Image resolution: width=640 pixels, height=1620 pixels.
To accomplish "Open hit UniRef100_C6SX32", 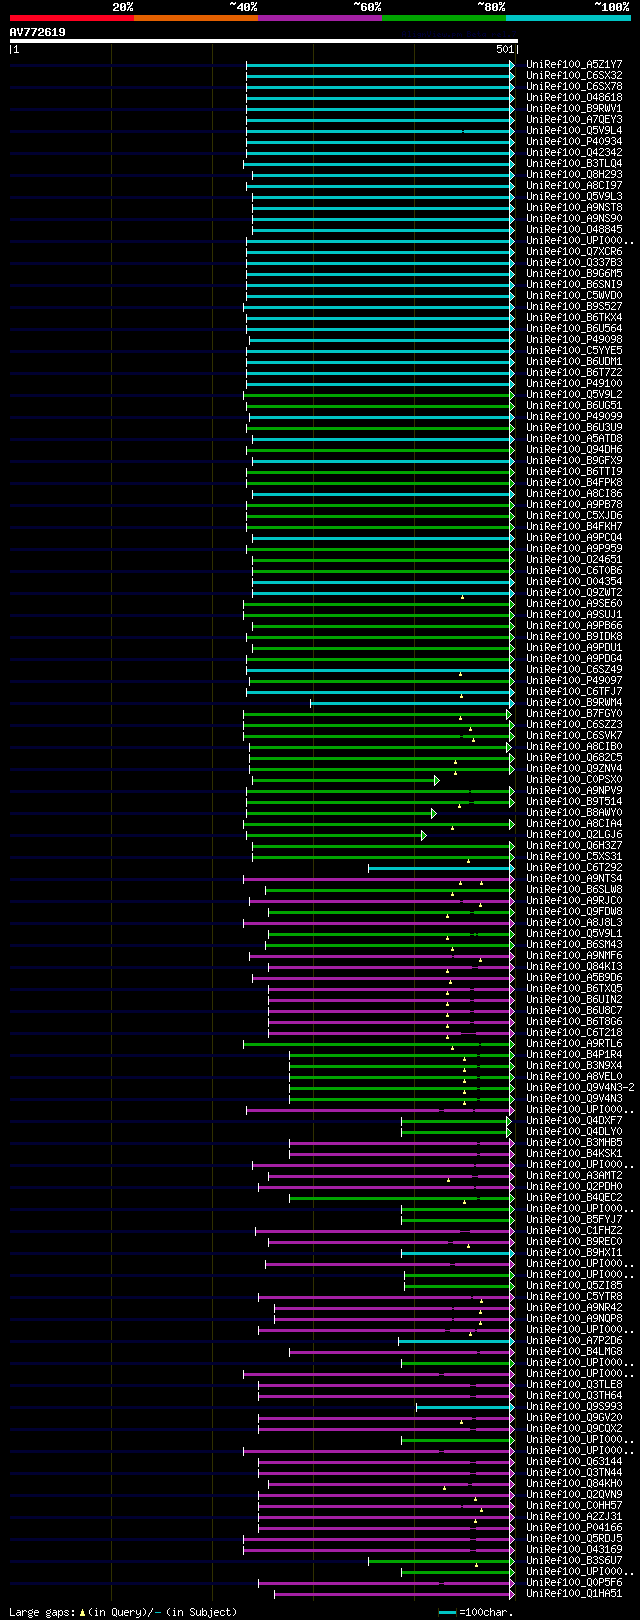I will tap(574, 76).
